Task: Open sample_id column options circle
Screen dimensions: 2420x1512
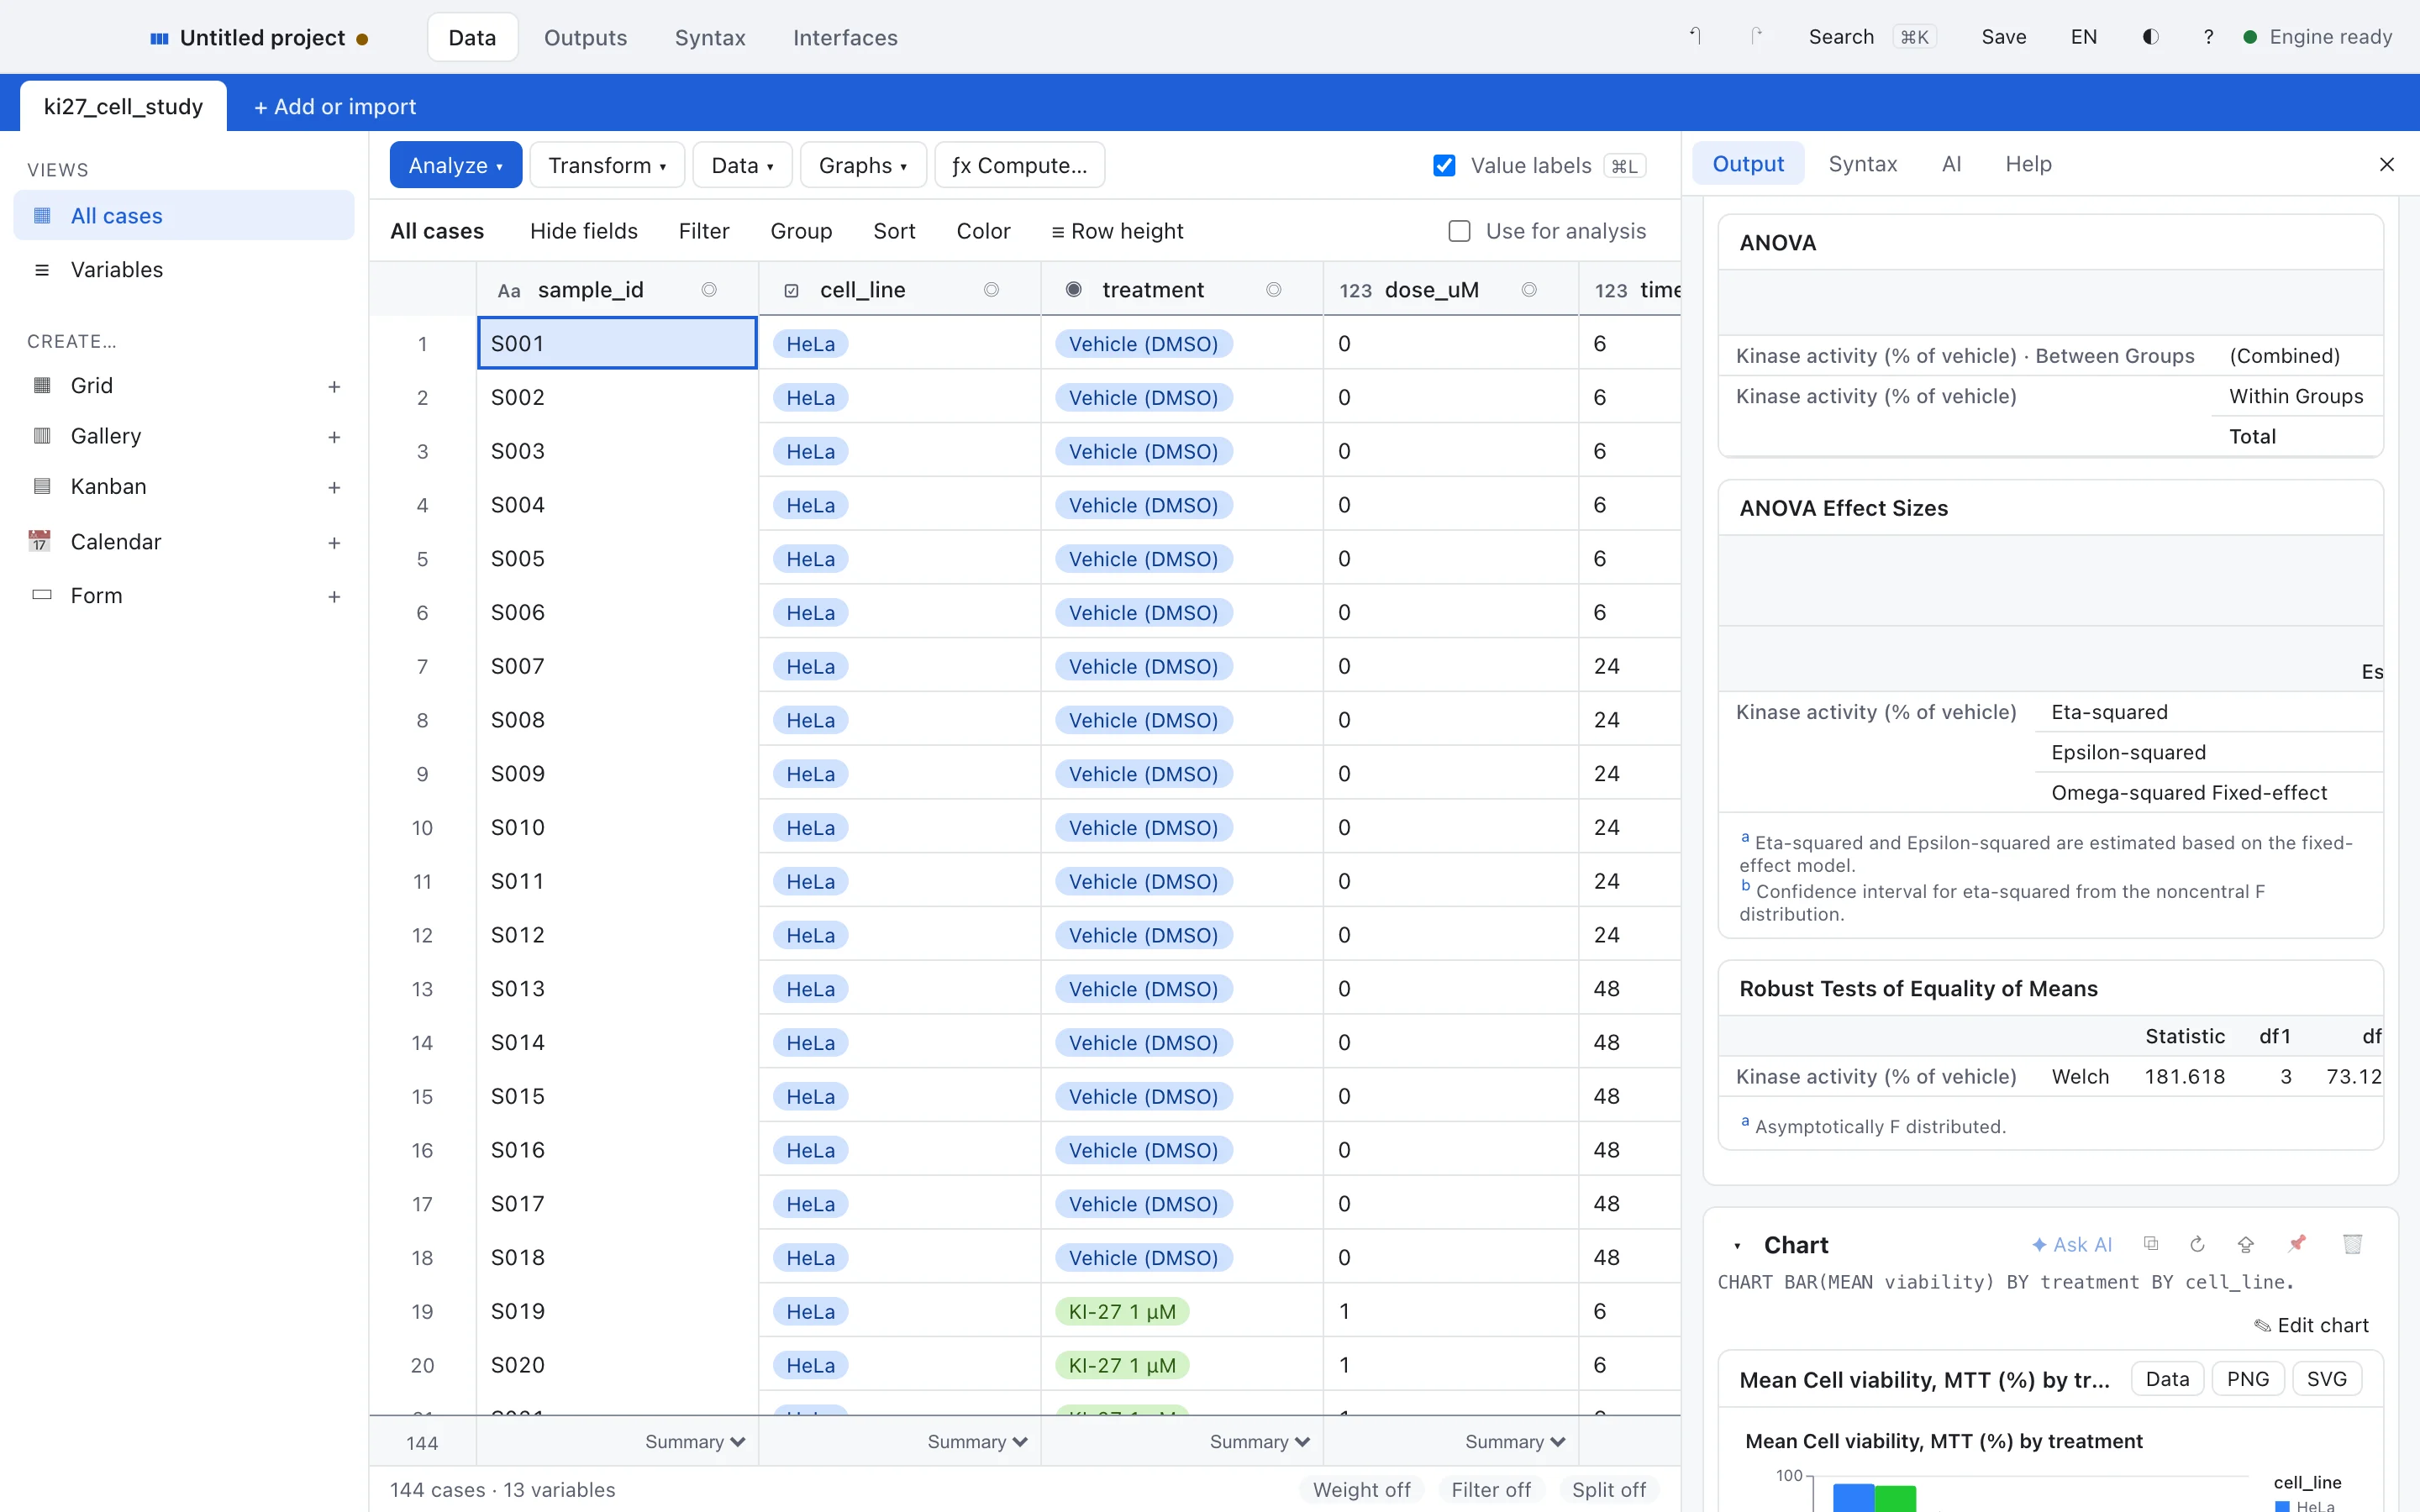Action: [709, 290]
